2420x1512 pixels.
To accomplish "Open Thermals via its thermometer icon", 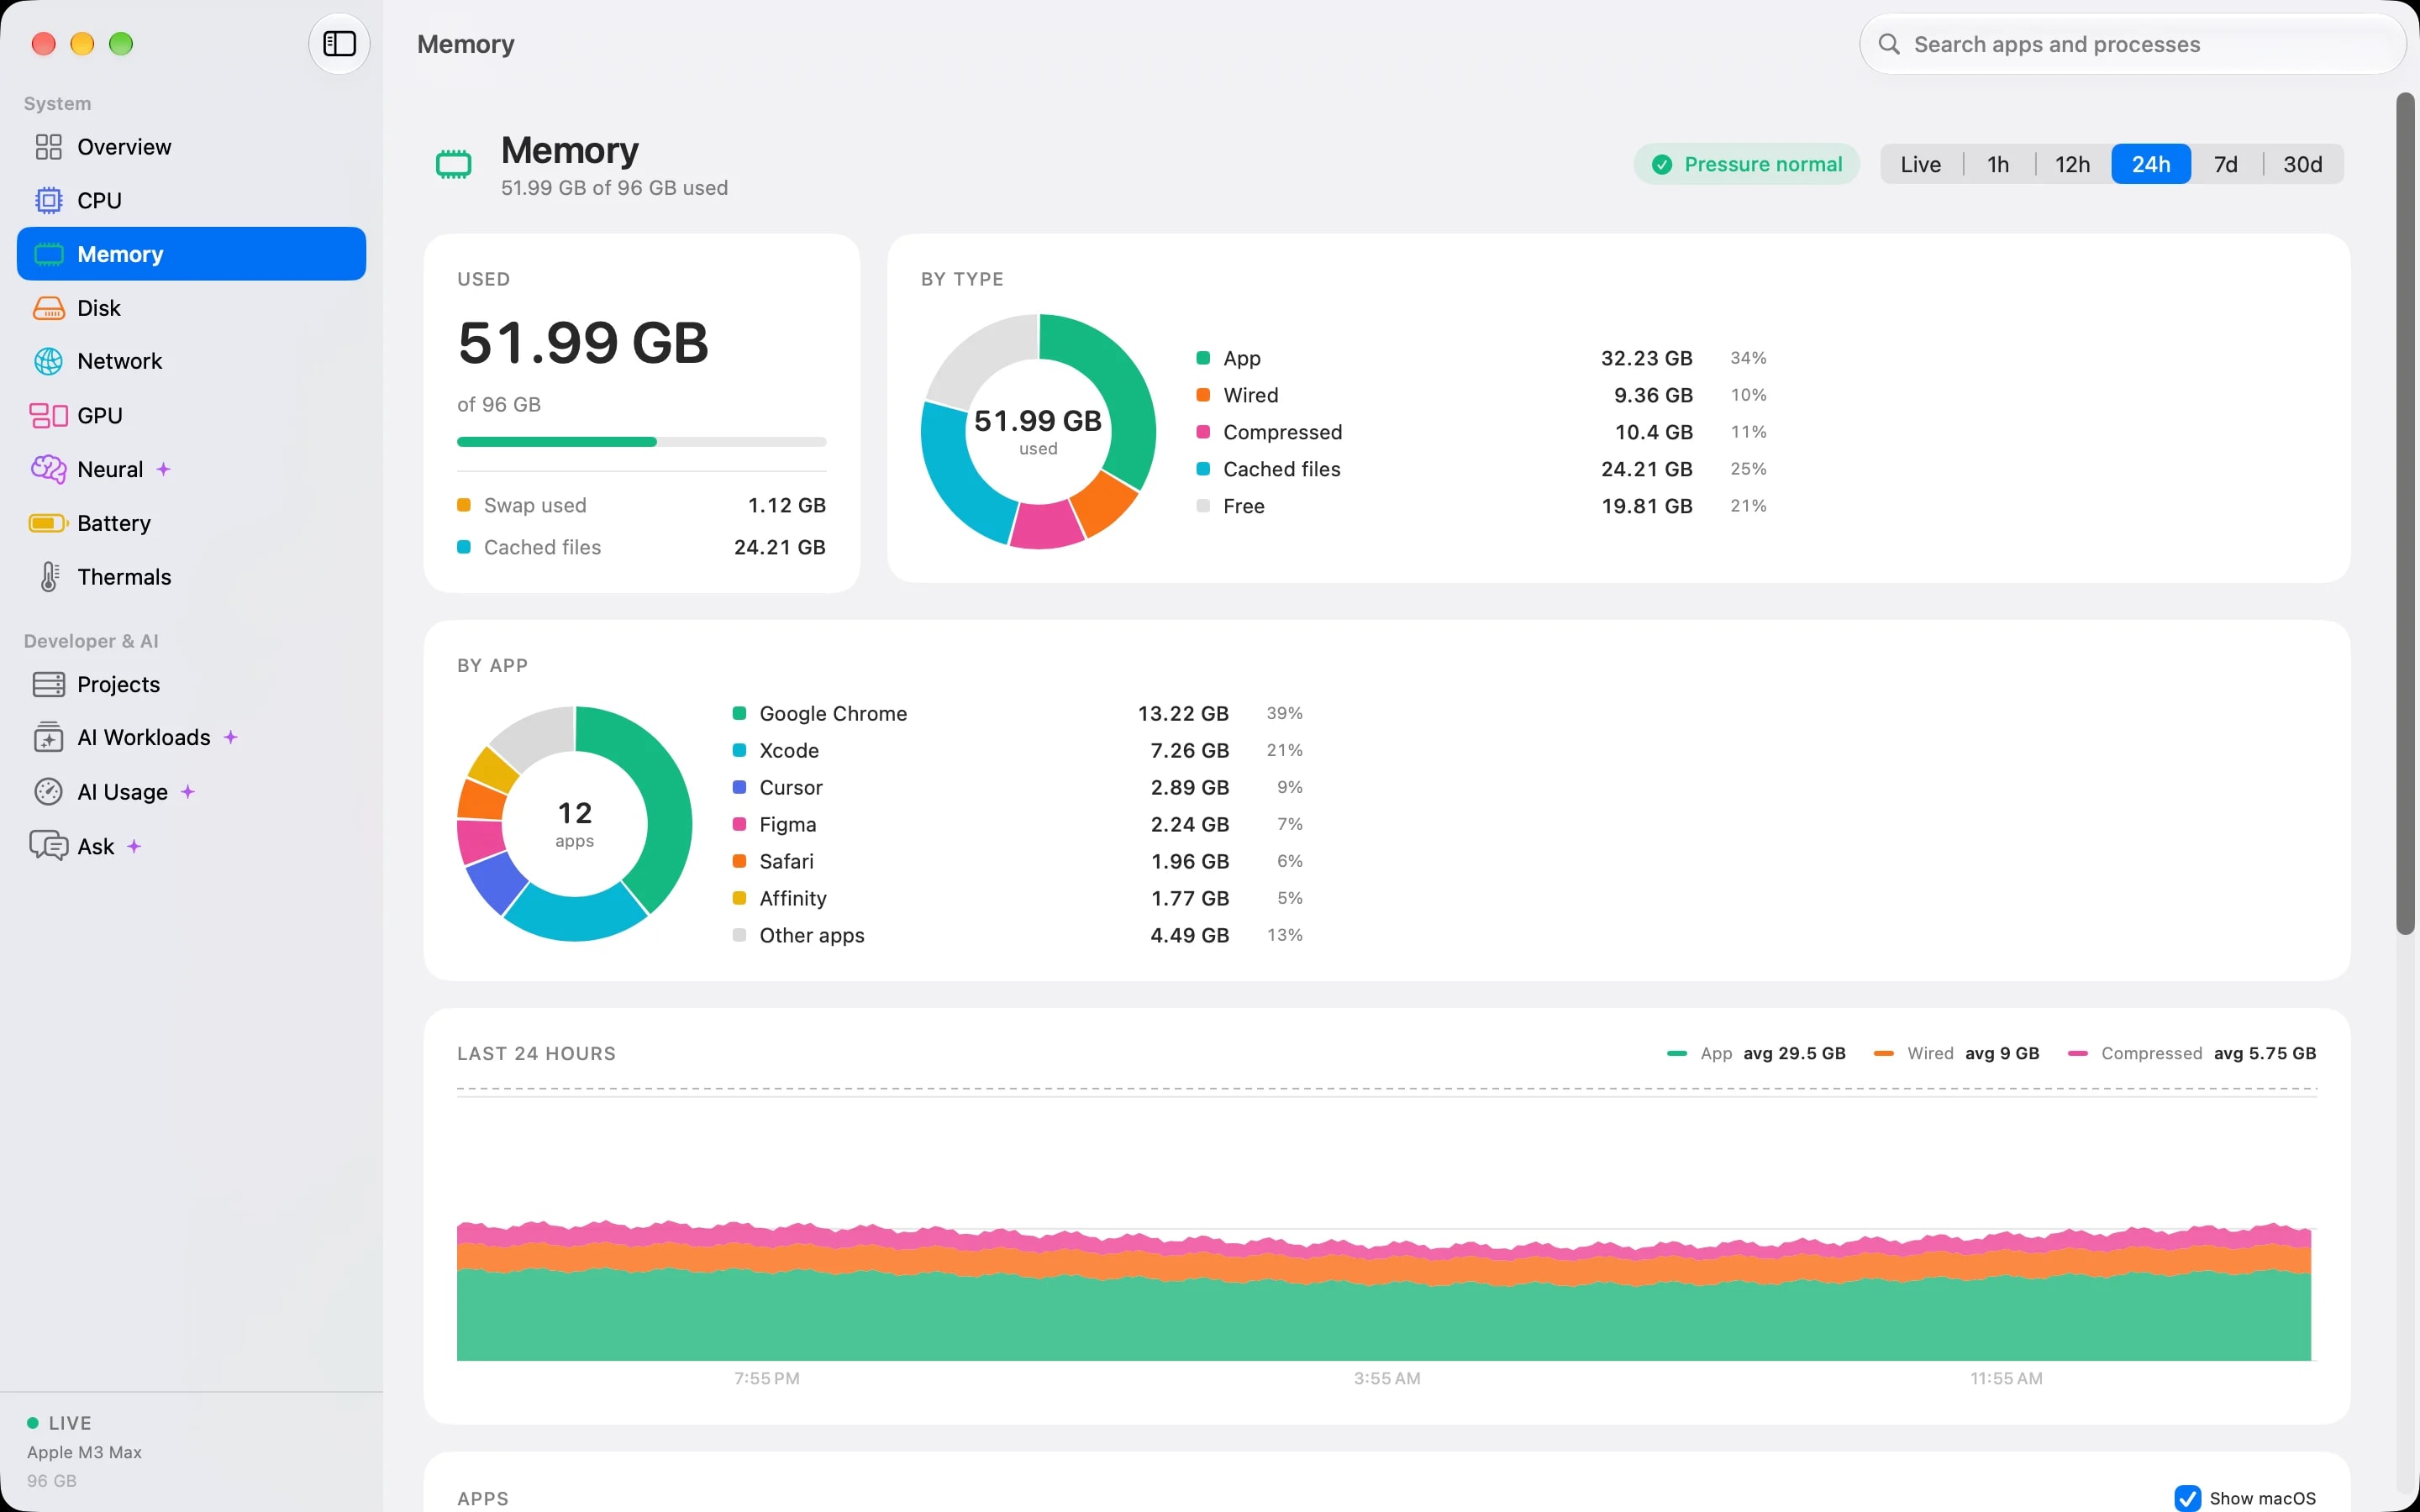I will 48,577.
